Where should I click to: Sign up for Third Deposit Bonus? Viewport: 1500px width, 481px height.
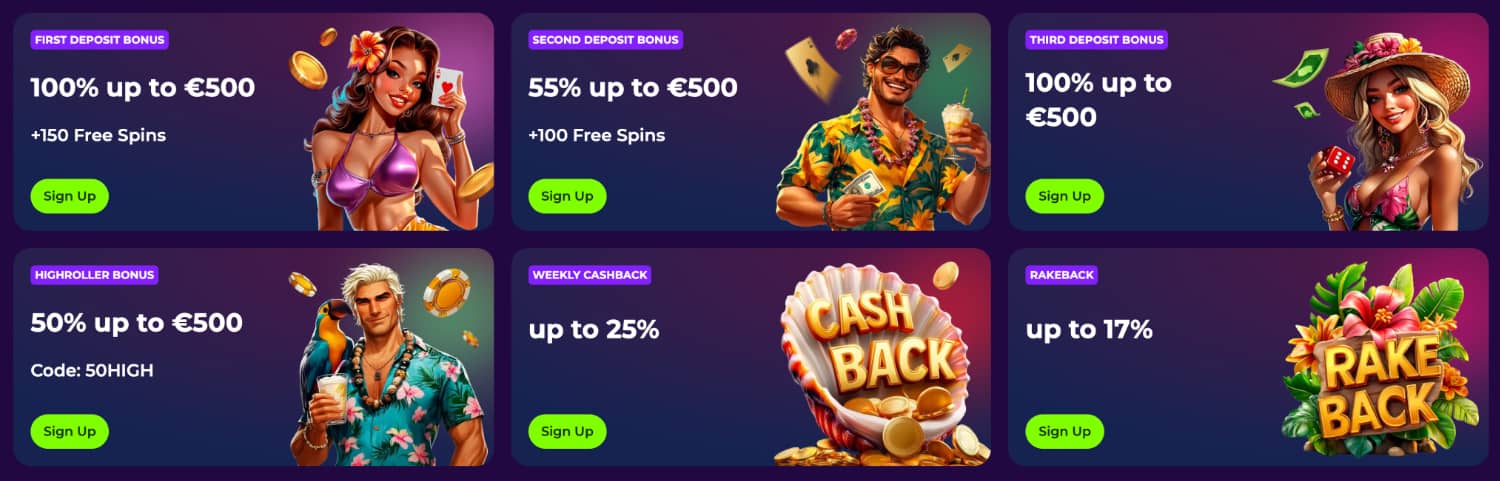[x=1065, y=196]
